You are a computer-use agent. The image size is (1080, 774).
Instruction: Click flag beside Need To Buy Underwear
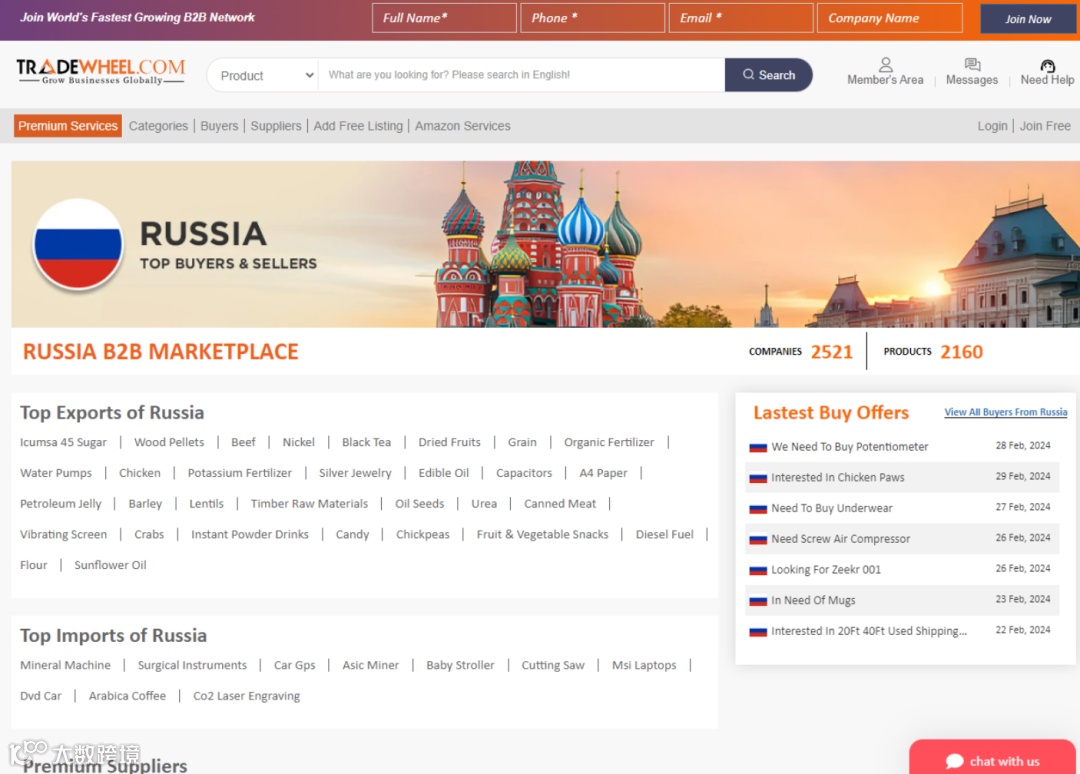click(x=758, y=509)
